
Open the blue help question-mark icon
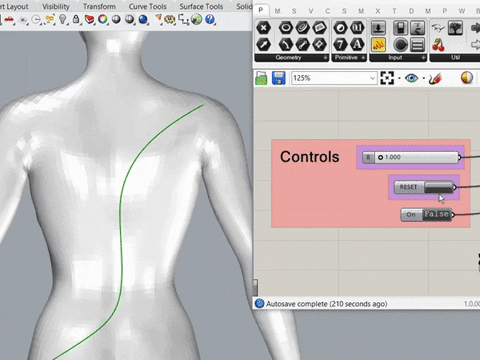coord(210,19)
